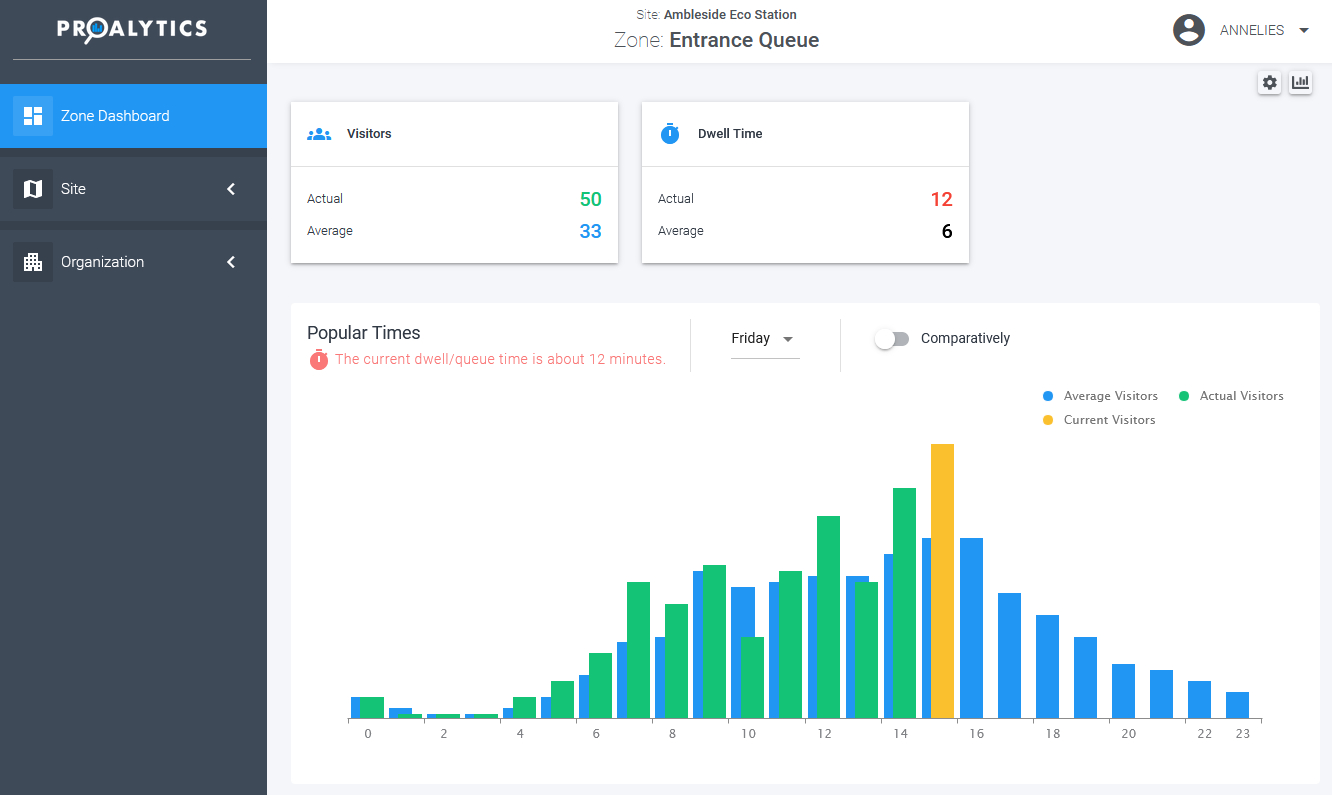This screenshot has height=795, width=1332.
Task: Click the current dwell/queue time message
Action: pyautogui.click(x=500, y=359)
